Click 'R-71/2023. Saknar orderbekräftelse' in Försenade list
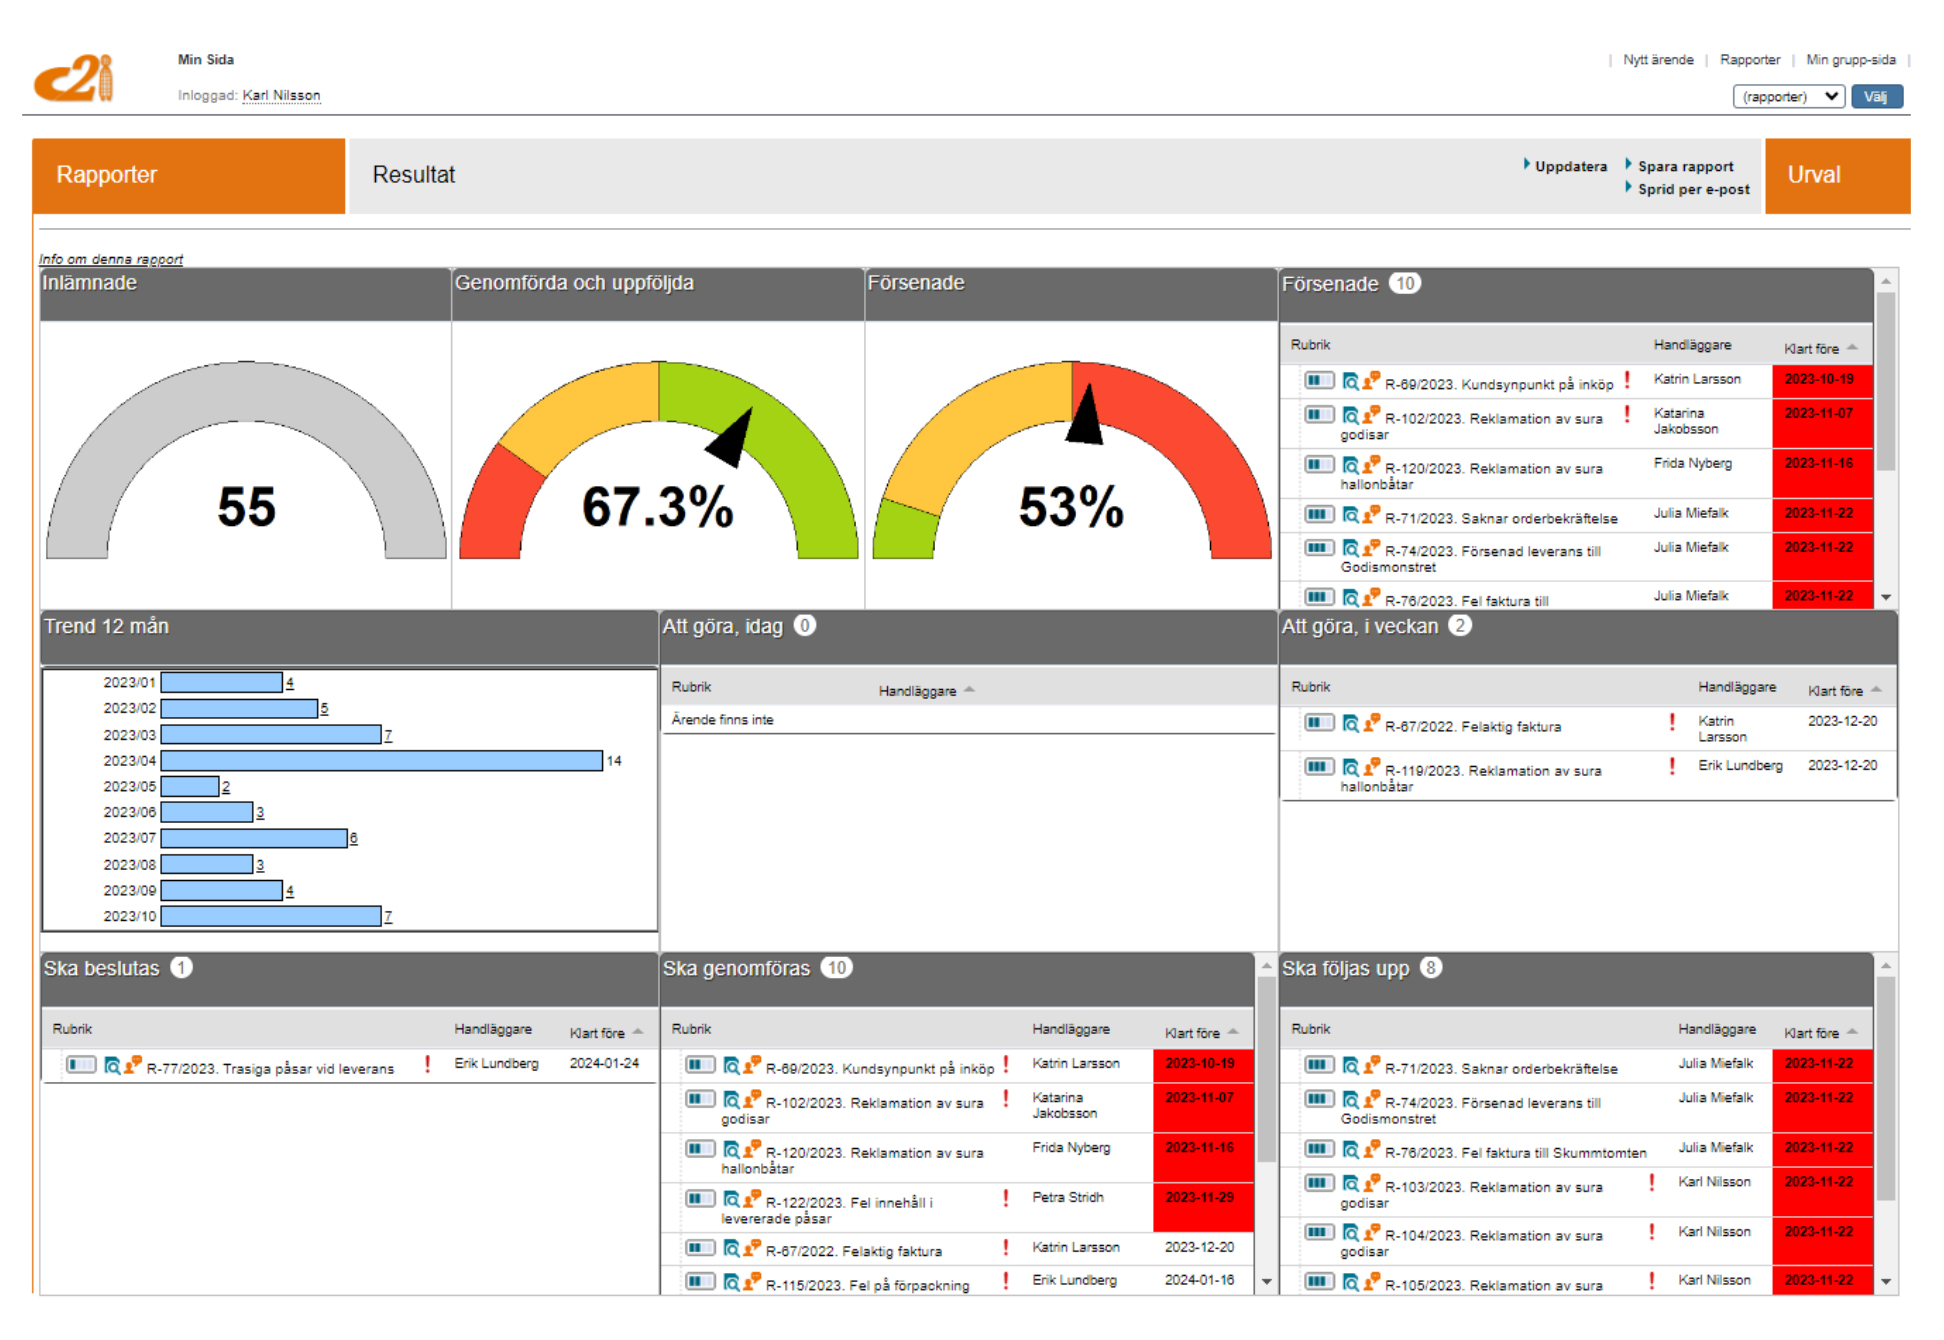The image size is (1944, 1340). [x=1501, y=518]
